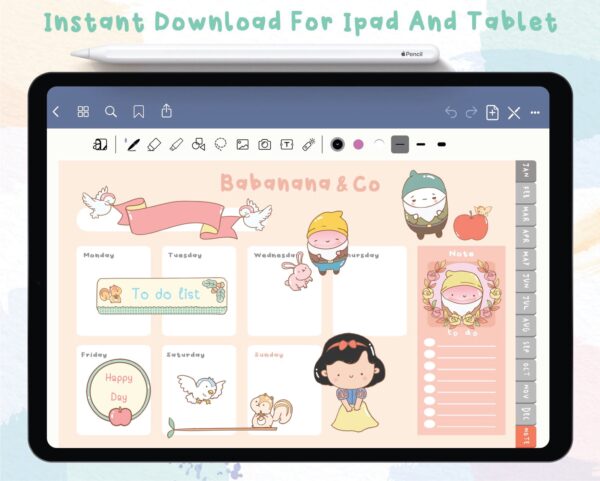Click the Saturday label

186,355
